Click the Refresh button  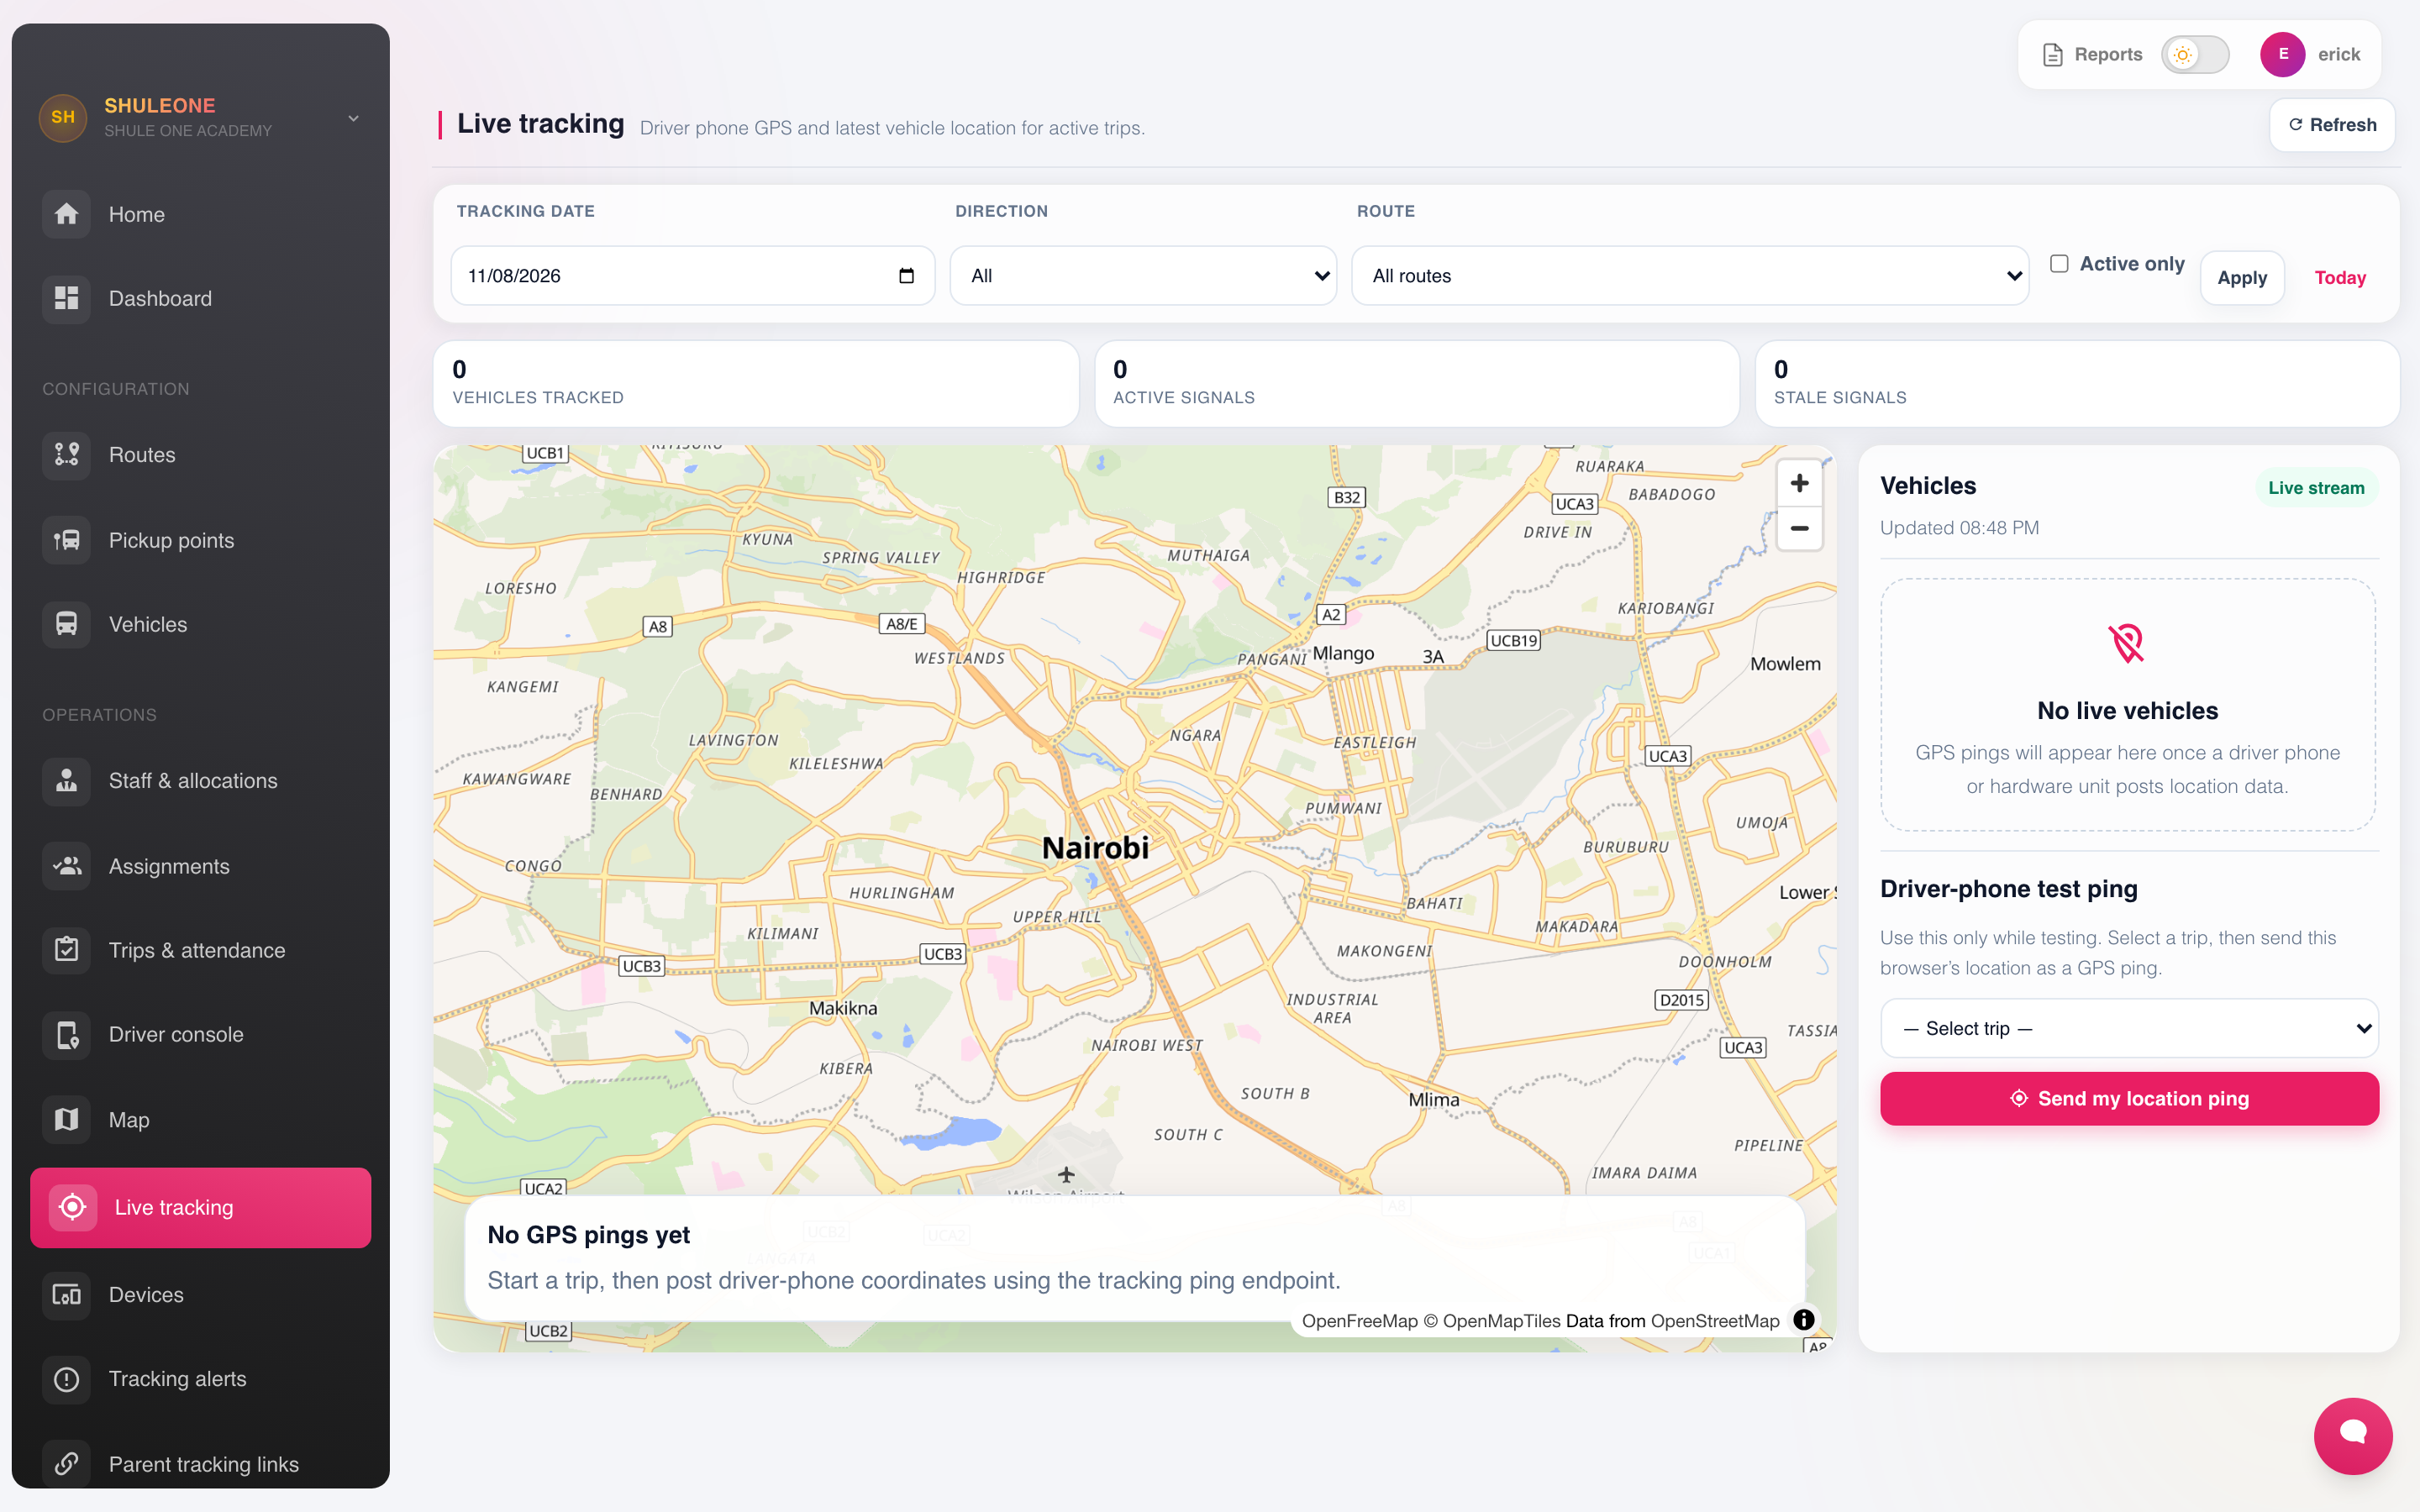2332,125
